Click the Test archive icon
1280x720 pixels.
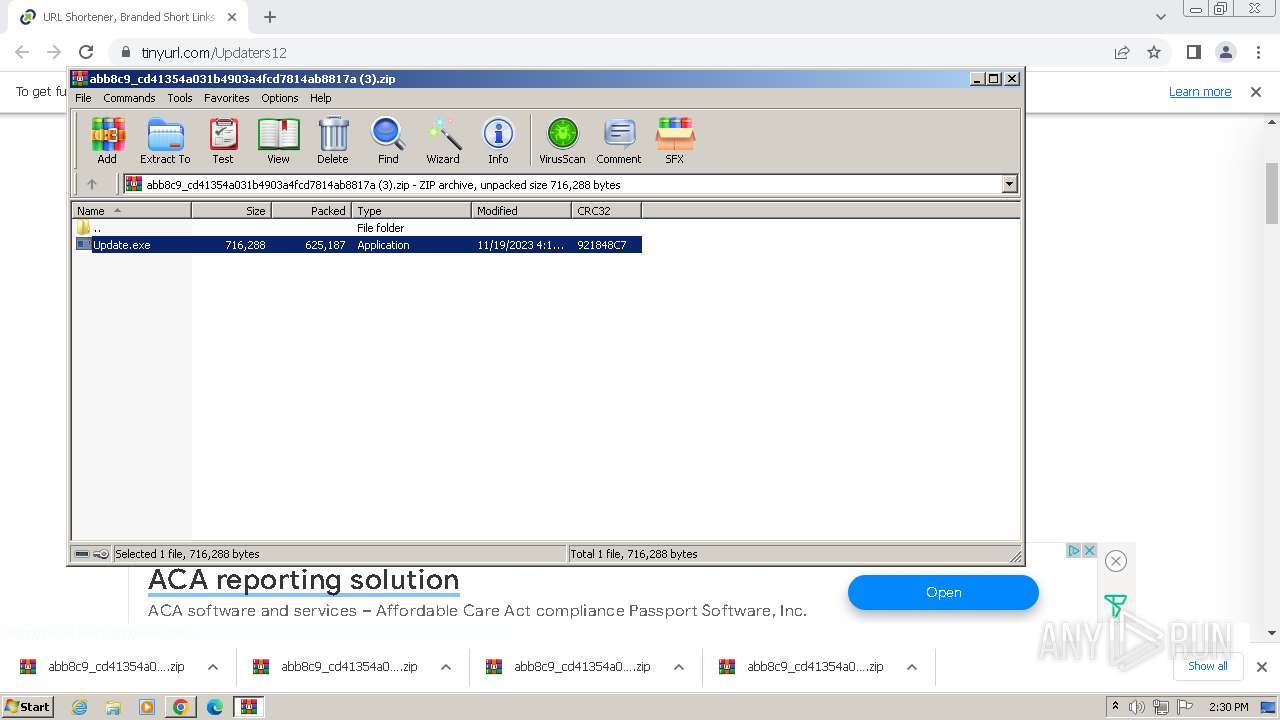223,140
